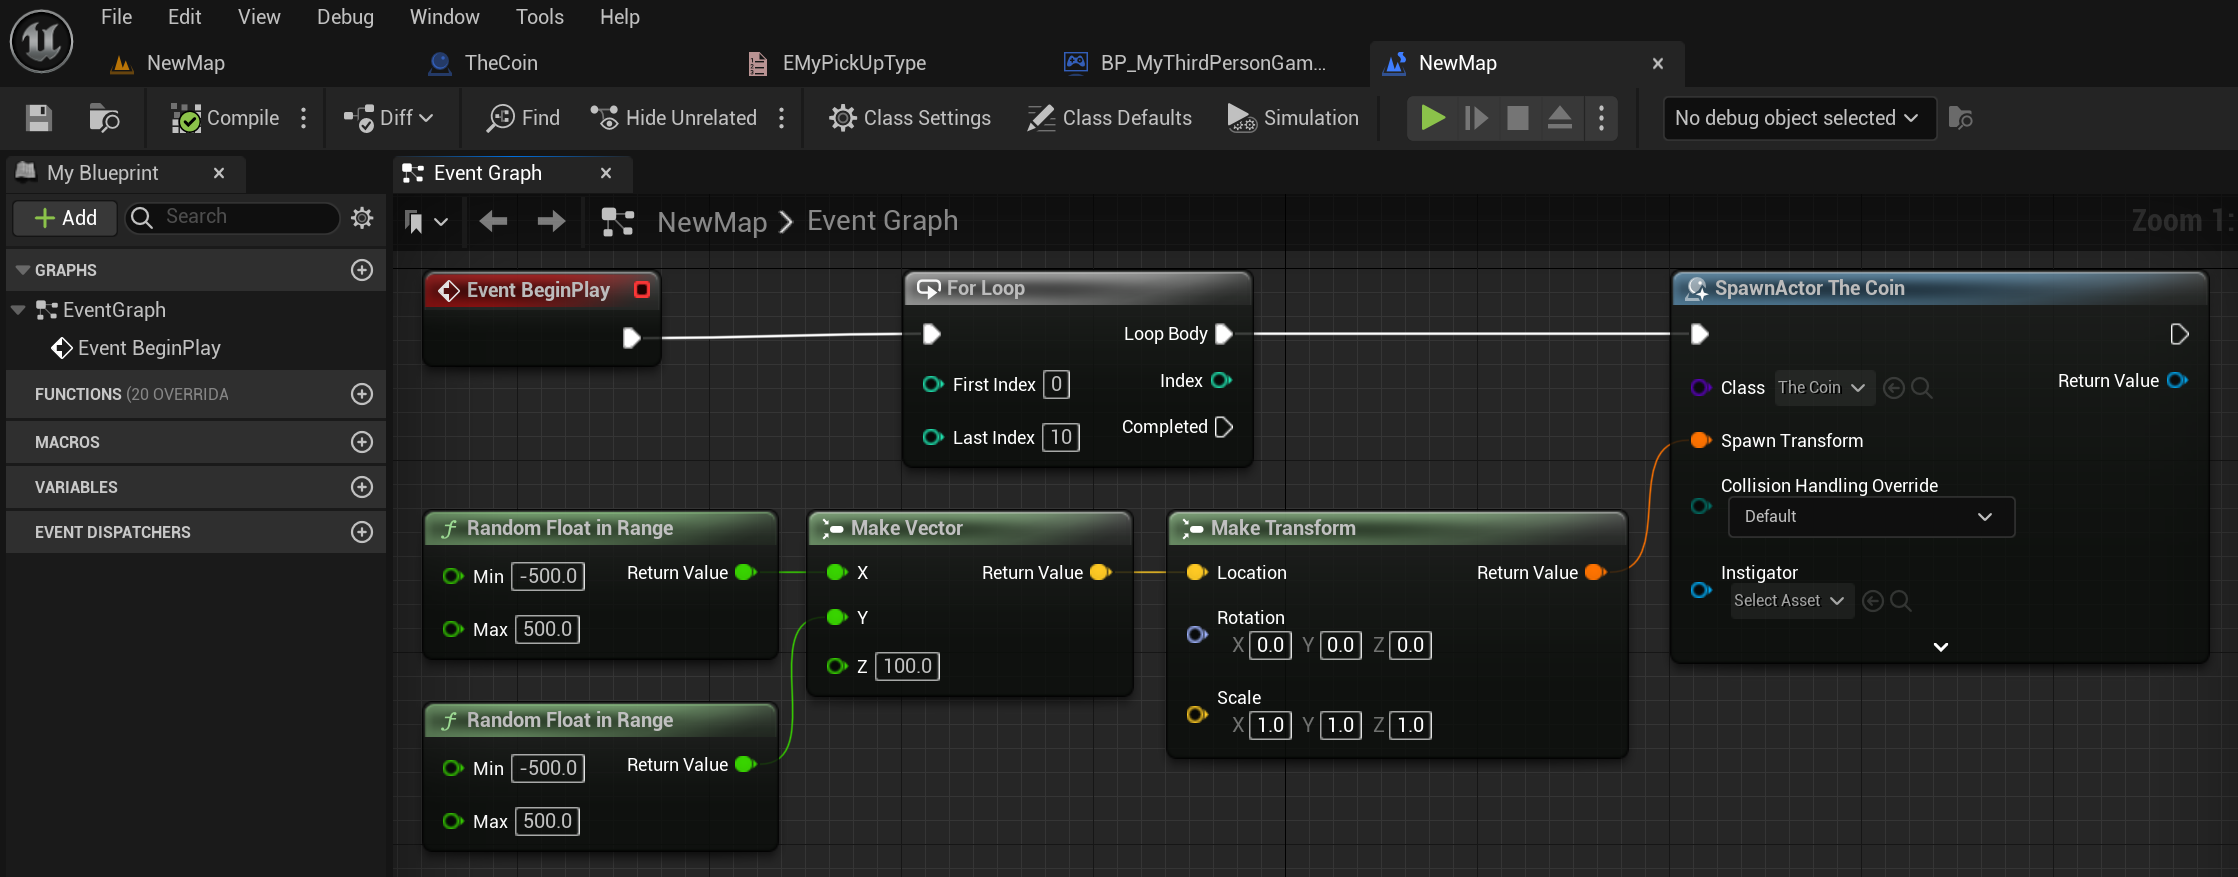
Task: Click the Unreal Engine logo icon
Action: (x=41, y=41)
